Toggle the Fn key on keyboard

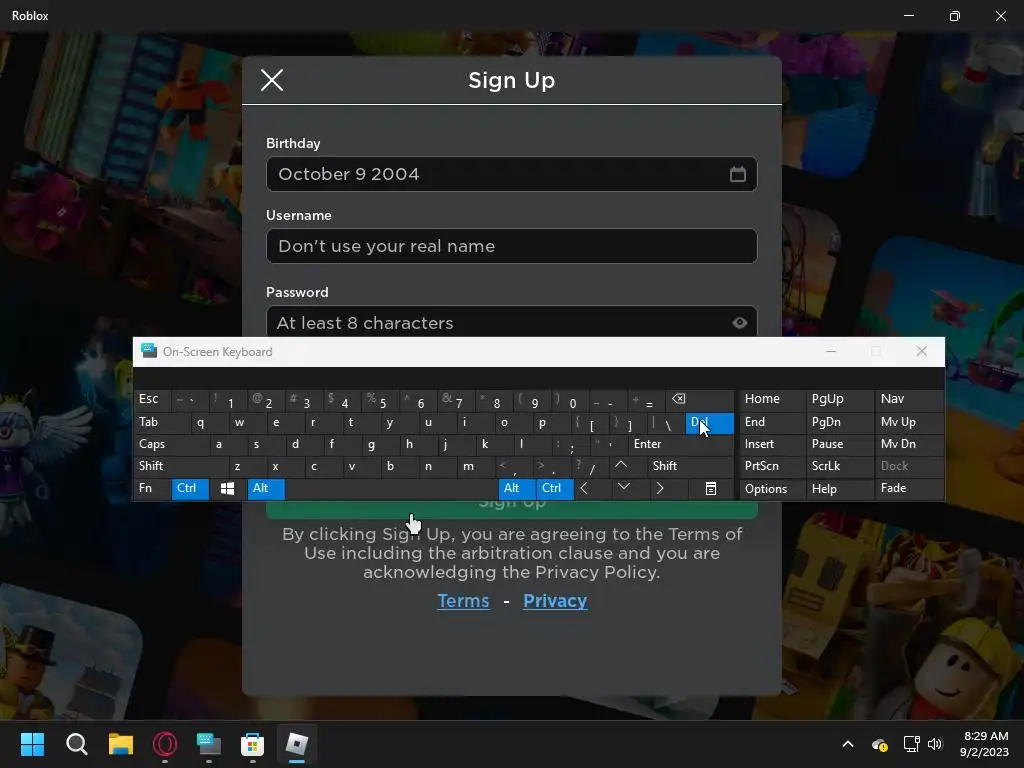point(152,488)
